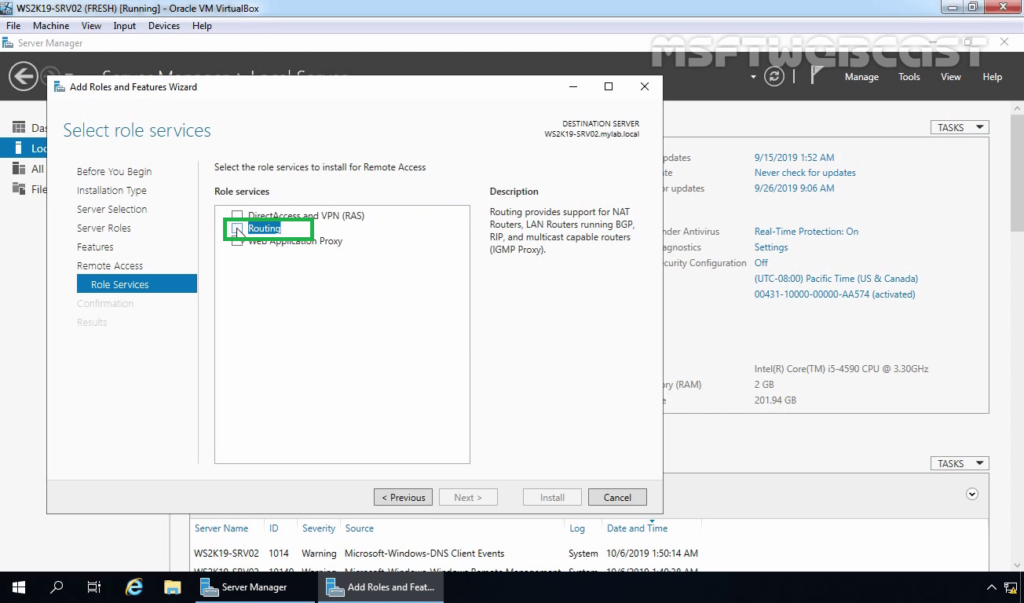The width and height of the screenshot is (1024, 603).
Task: Open the Manage menu in Server Manager
Action: (861, 77)
